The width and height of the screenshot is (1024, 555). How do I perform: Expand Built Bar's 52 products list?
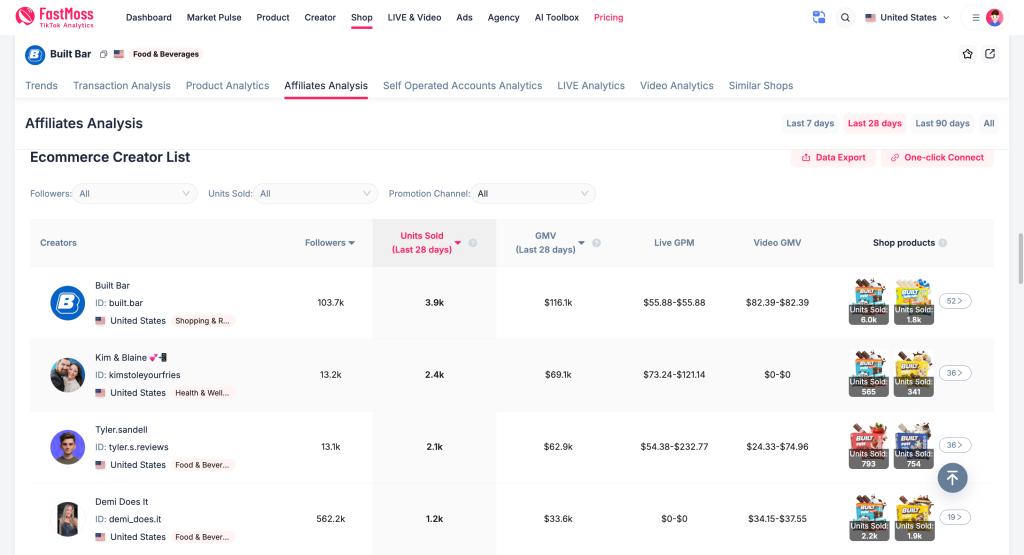tap(955, 301)
